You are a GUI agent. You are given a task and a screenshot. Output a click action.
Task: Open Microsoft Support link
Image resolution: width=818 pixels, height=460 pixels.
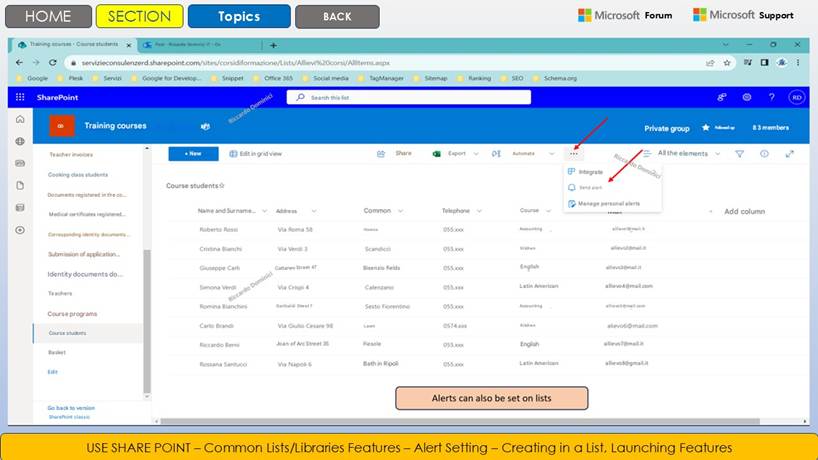743,15
